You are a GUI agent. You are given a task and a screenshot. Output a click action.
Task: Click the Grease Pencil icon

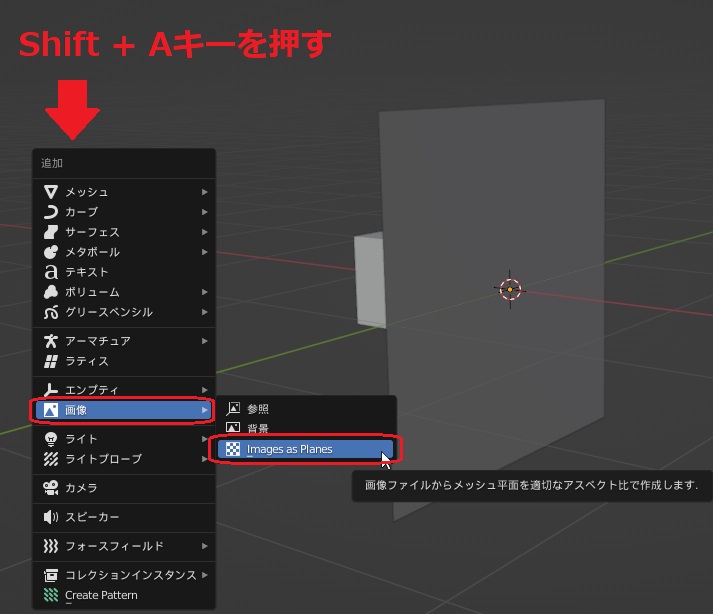[51, 312]
